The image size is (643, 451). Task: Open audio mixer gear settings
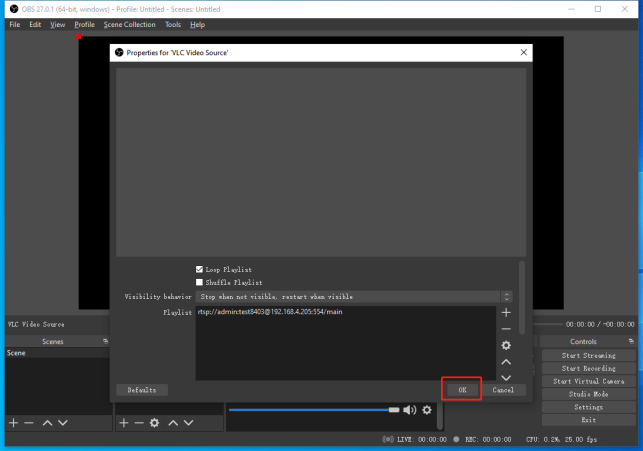tap(427, 410)
